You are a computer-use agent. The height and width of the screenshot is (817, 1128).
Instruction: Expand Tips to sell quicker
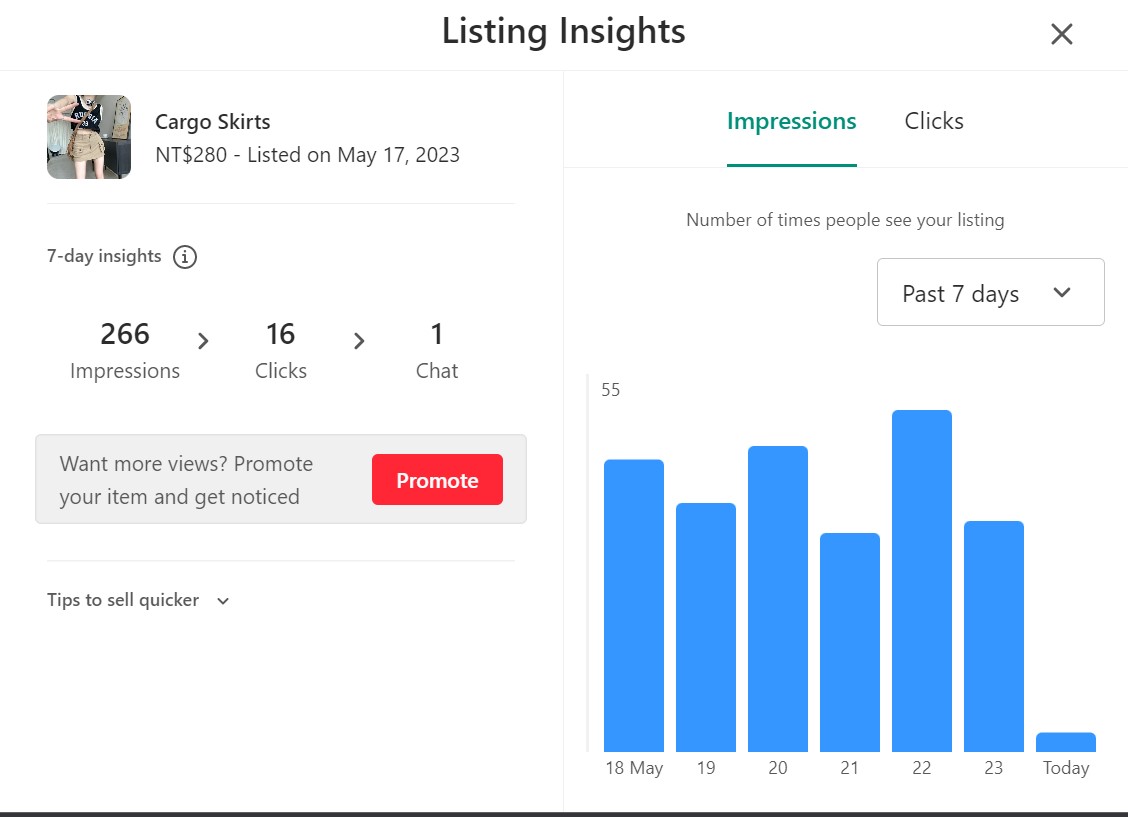coord(138,601)
